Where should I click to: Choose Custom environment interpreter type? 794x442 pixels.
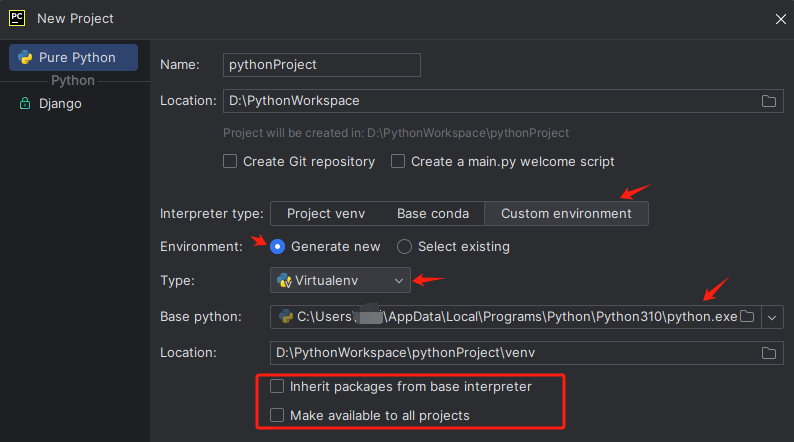click(566, 214)
